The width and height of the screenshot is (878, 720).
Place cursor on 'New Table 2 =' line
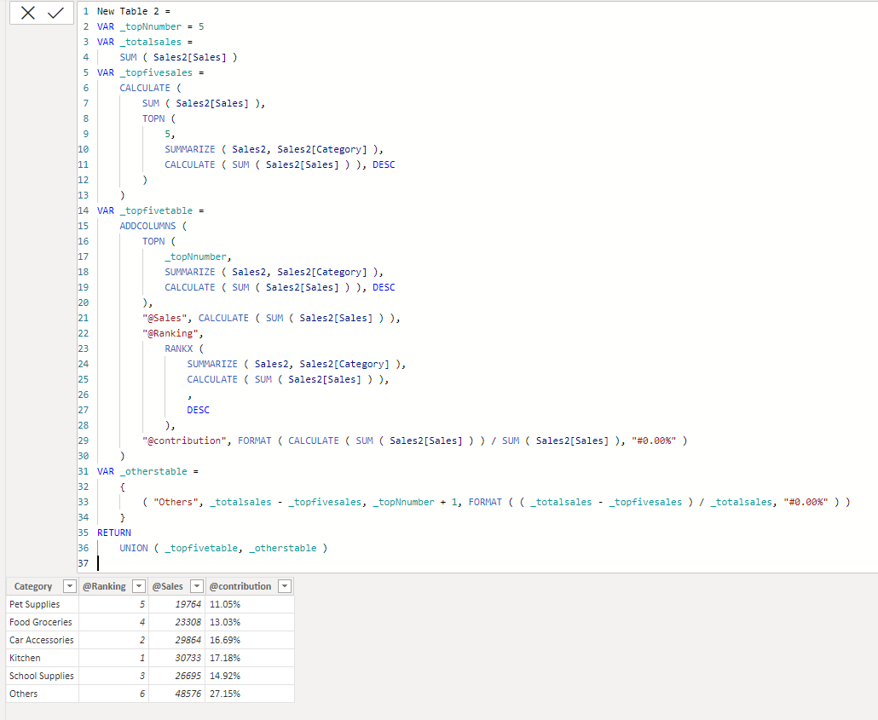coord(133,11)
